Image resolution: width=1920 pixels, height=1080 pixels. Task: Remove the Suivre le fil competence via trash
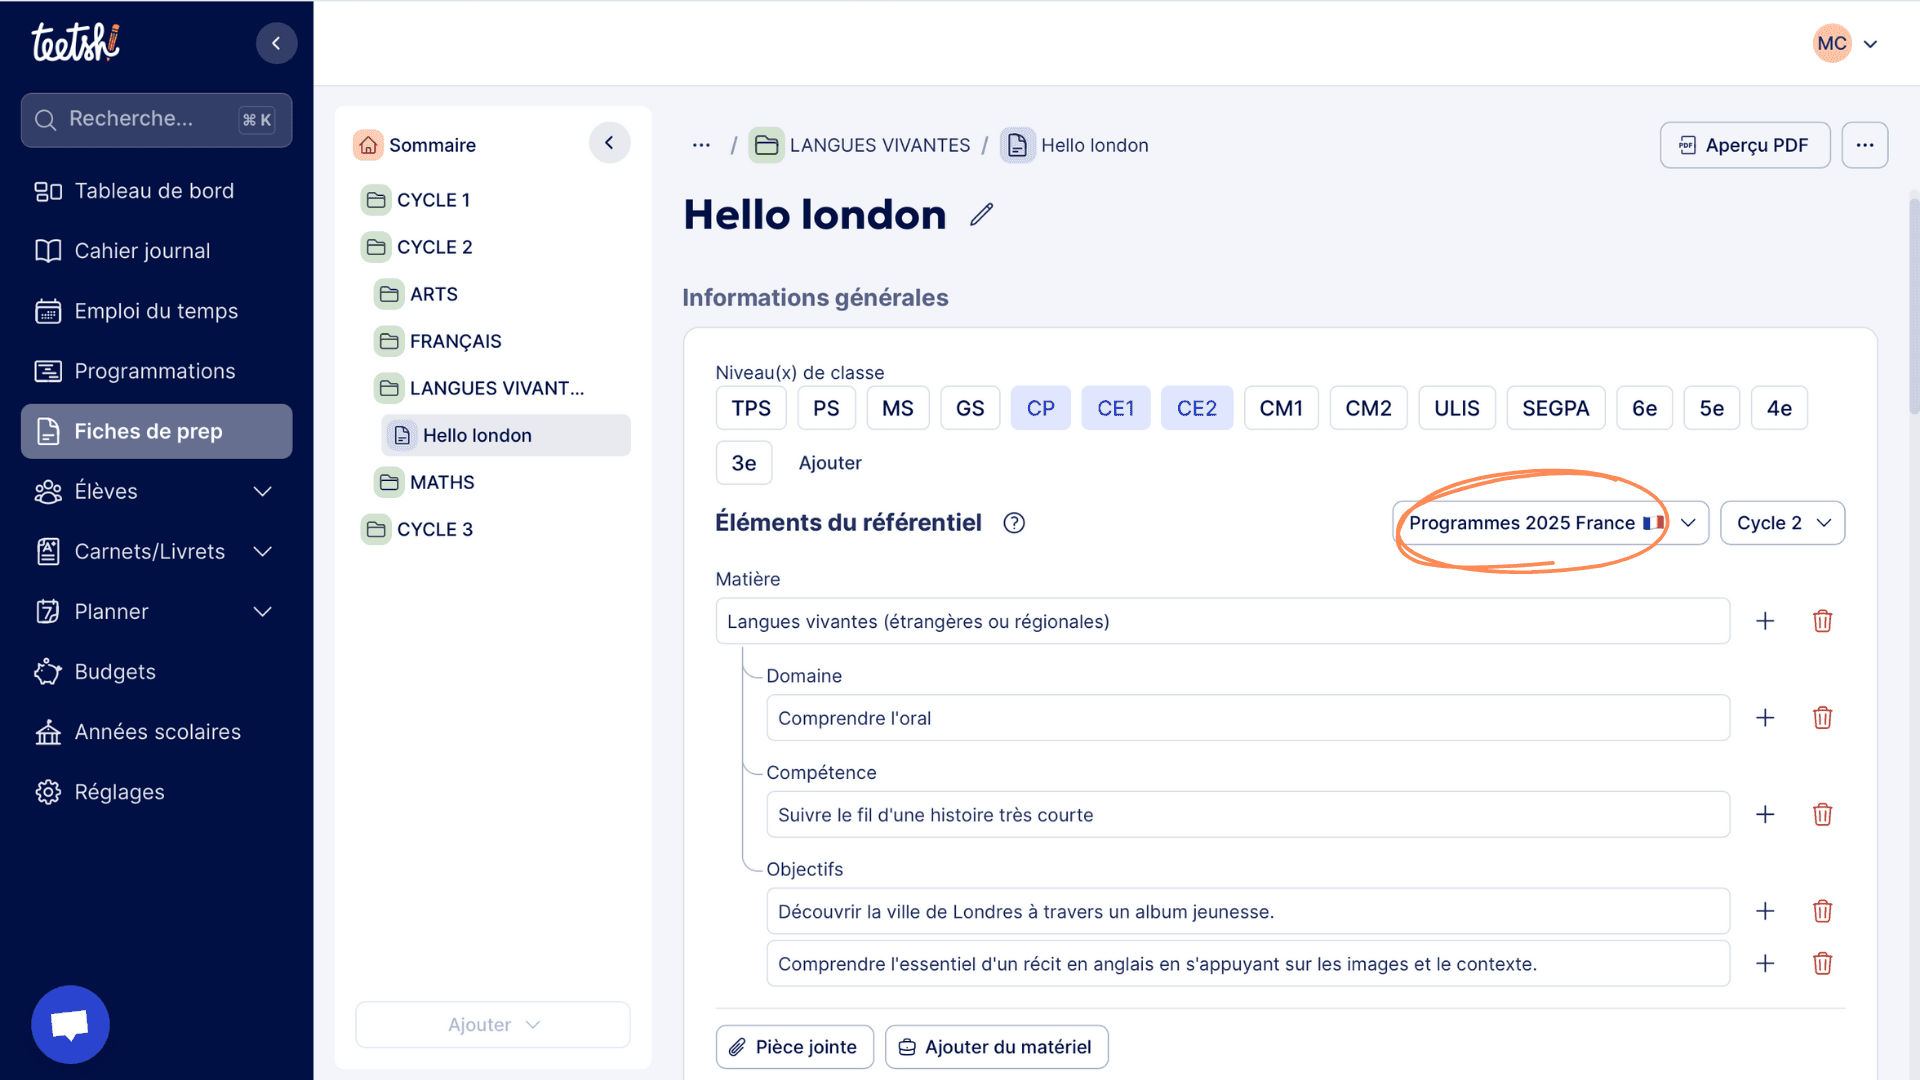coord(1822,815)
